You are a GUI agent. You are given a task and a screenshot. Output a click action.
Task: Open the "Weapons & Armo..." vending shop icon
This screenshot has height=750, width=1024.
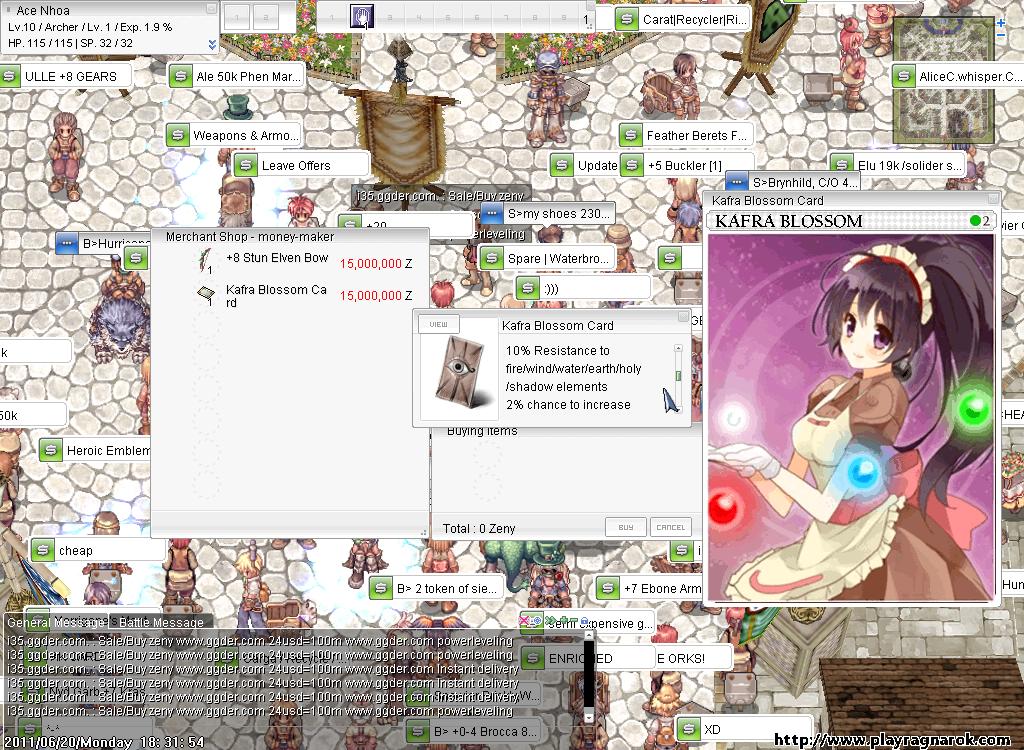pos(177,135)
